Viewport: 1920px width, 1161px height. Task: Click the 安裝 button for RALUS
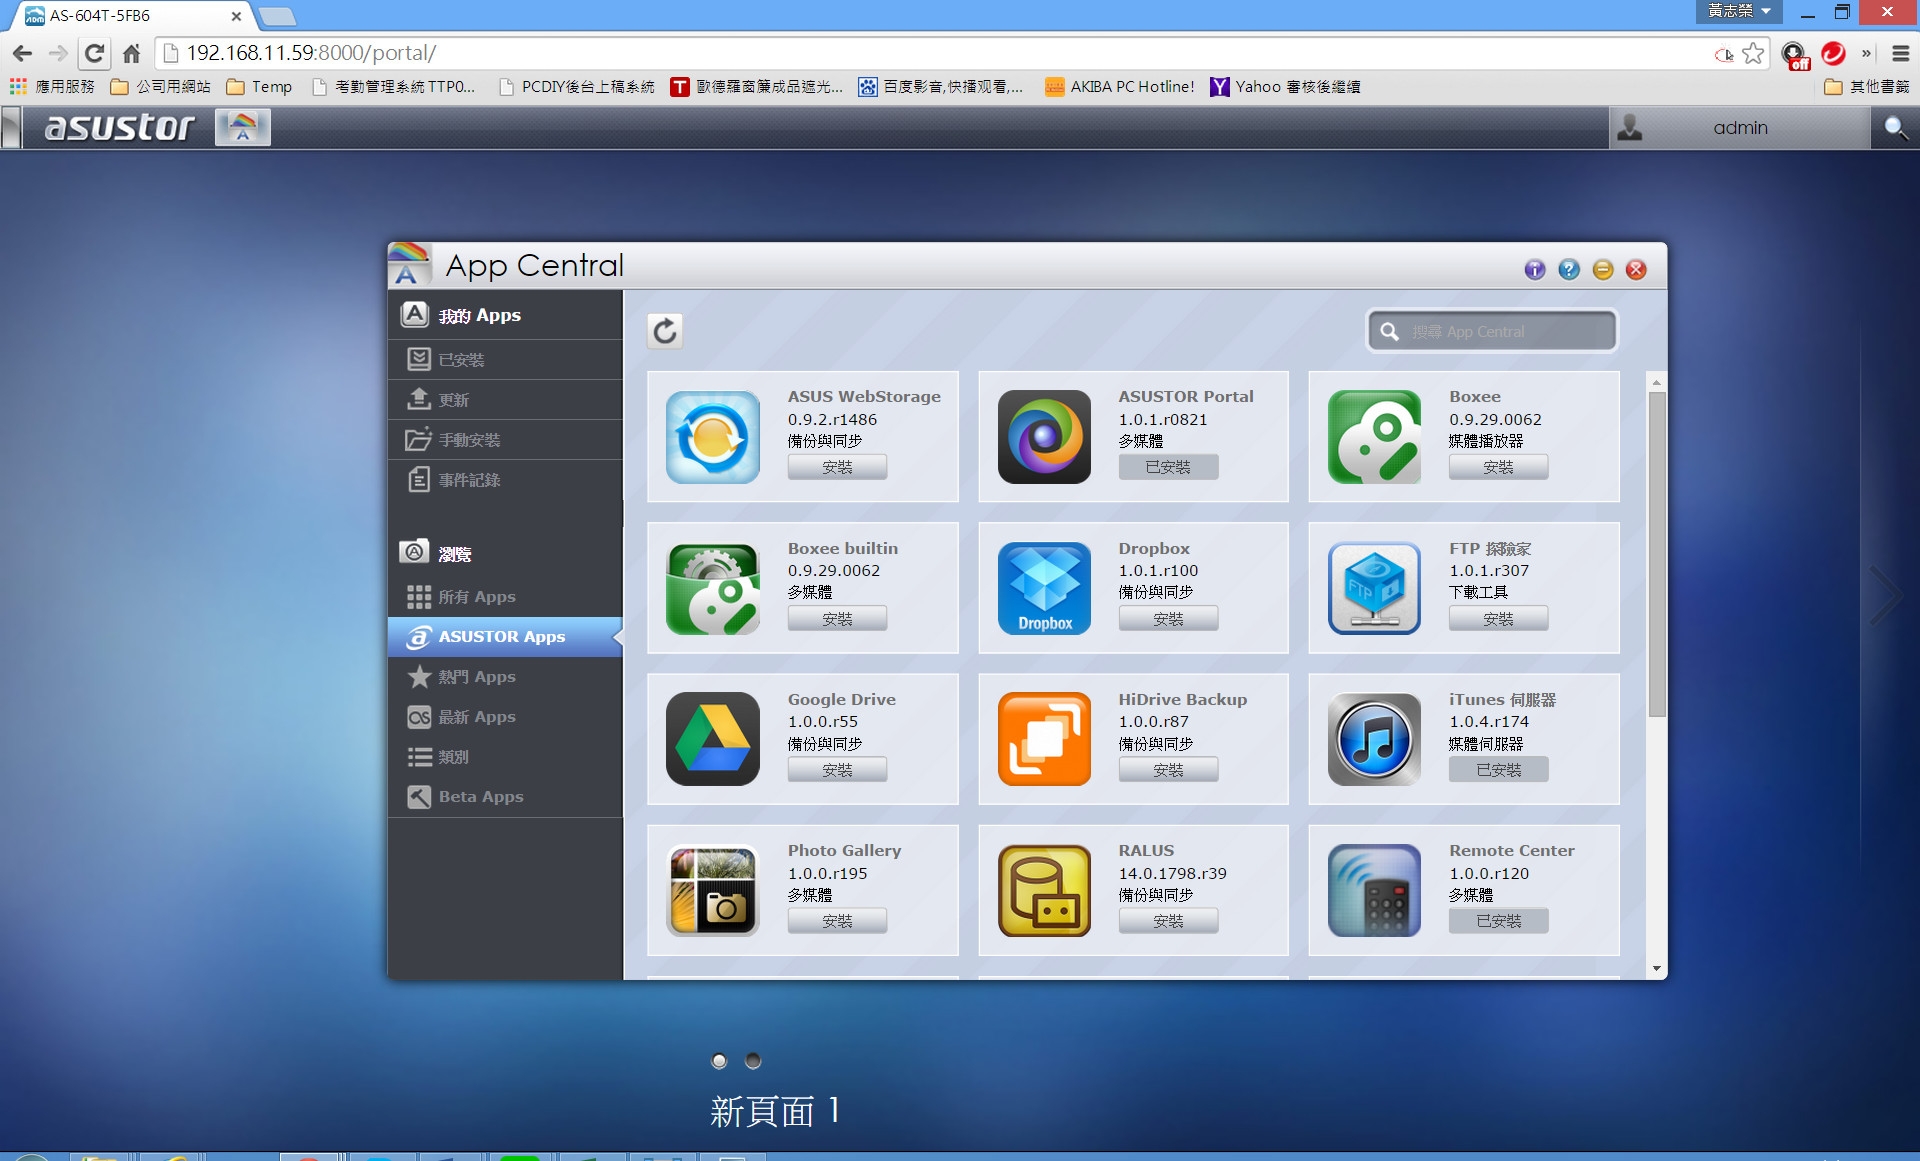[1168, 921]
